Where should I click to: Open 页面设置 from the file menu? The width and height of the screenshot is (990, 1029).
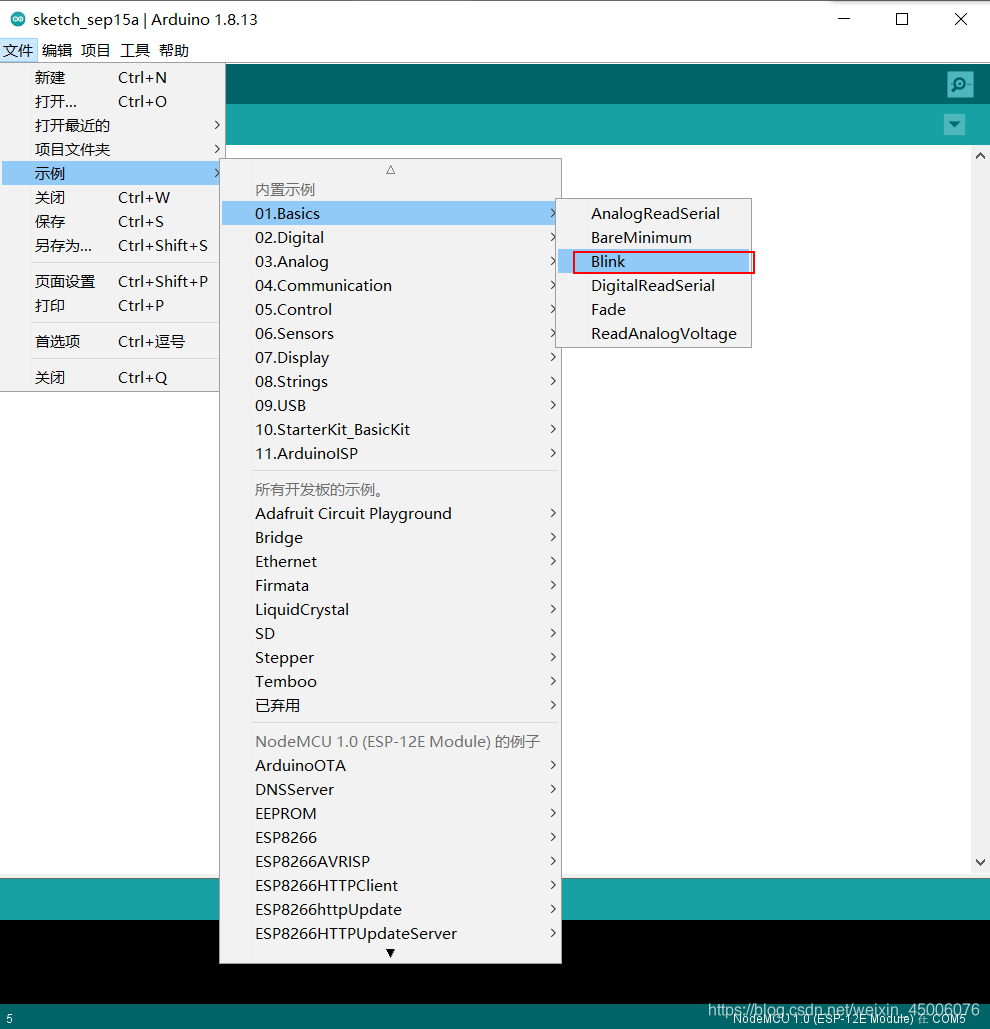pyautogui.click(x=112, y=282)
